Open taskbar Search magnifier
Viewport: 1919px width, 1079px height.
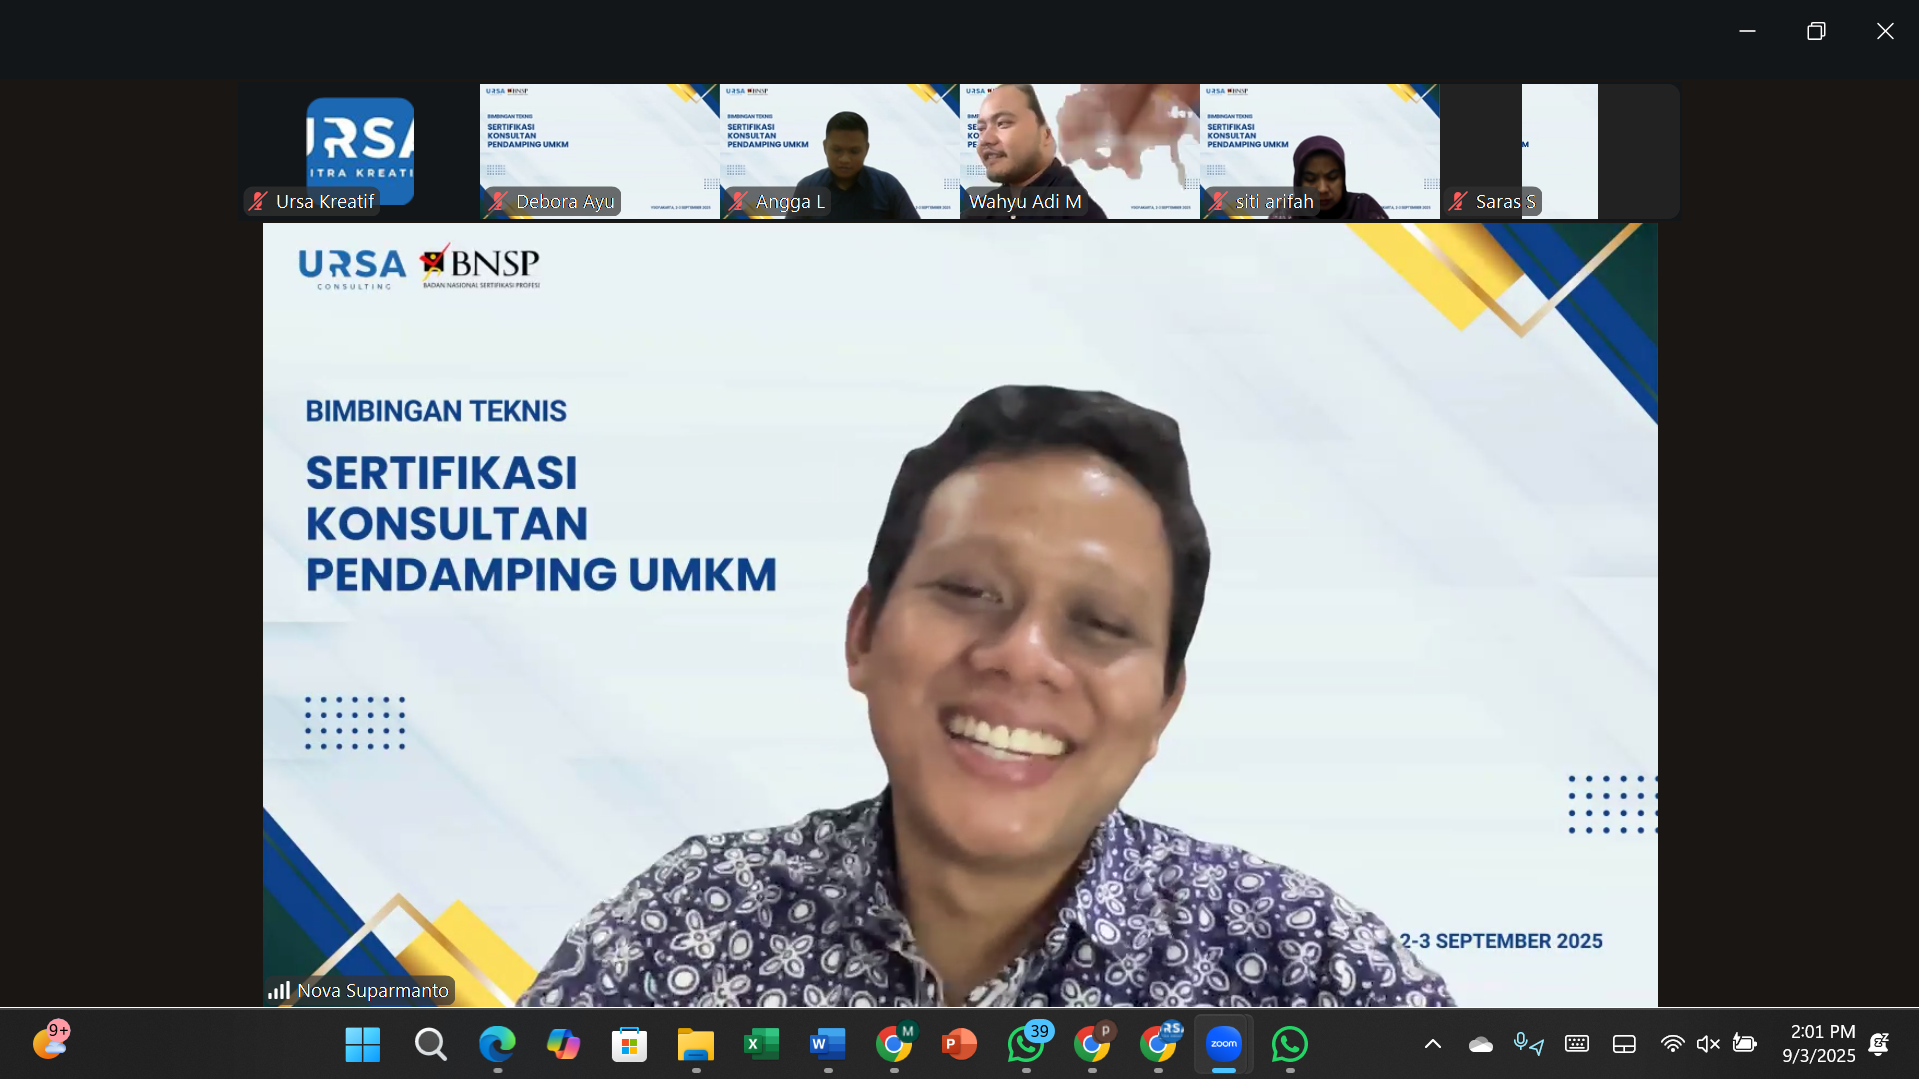click(430, 1044)
